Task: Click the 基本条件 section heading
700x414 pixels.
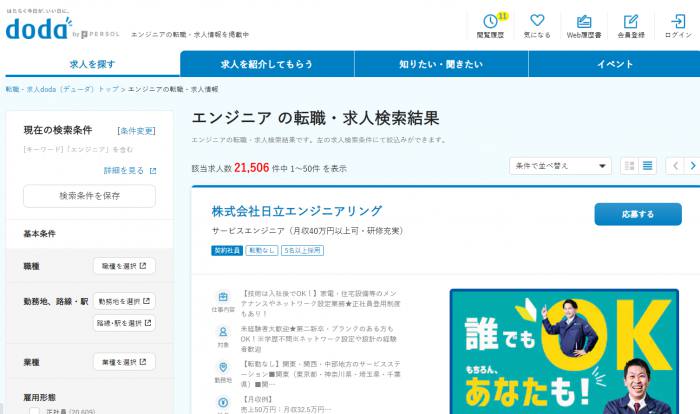Action: [39, 234]
